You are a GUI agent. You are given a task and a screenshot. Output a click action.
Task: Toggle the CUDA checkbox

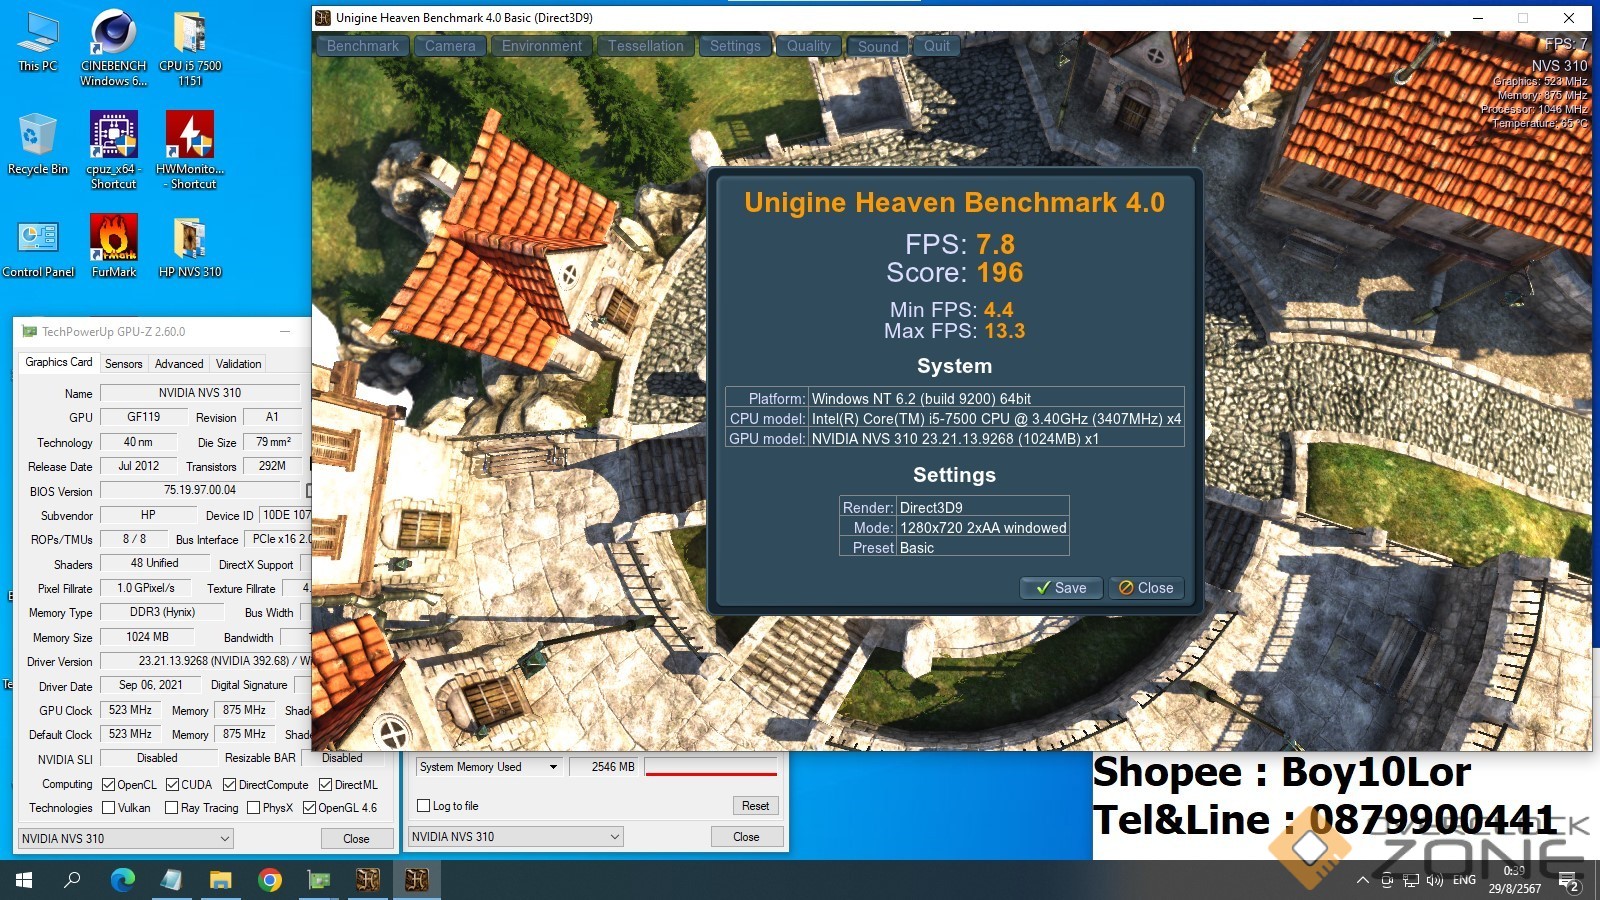pos(172,785)
